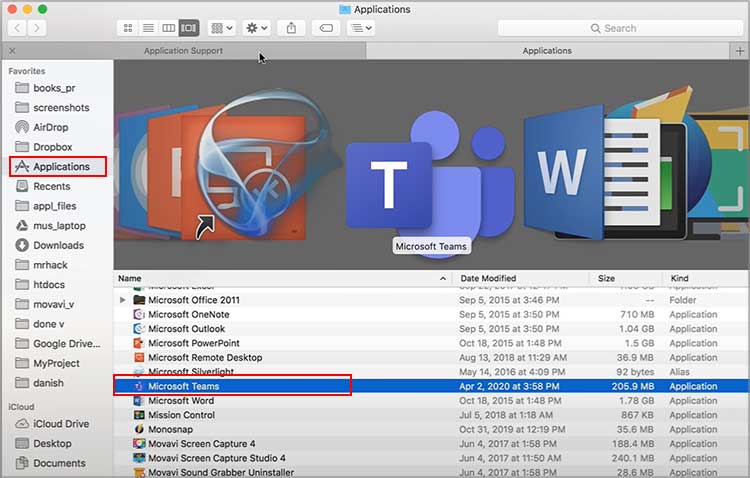Select the Microsoft Teams row
The image size is (750, 478).
[431, 386]
